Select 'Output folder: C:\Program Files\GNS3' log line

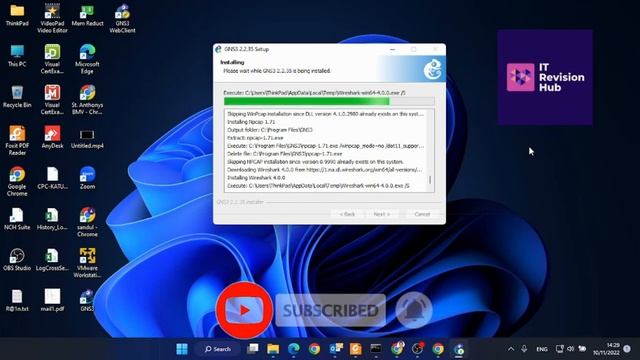[269, 130]
